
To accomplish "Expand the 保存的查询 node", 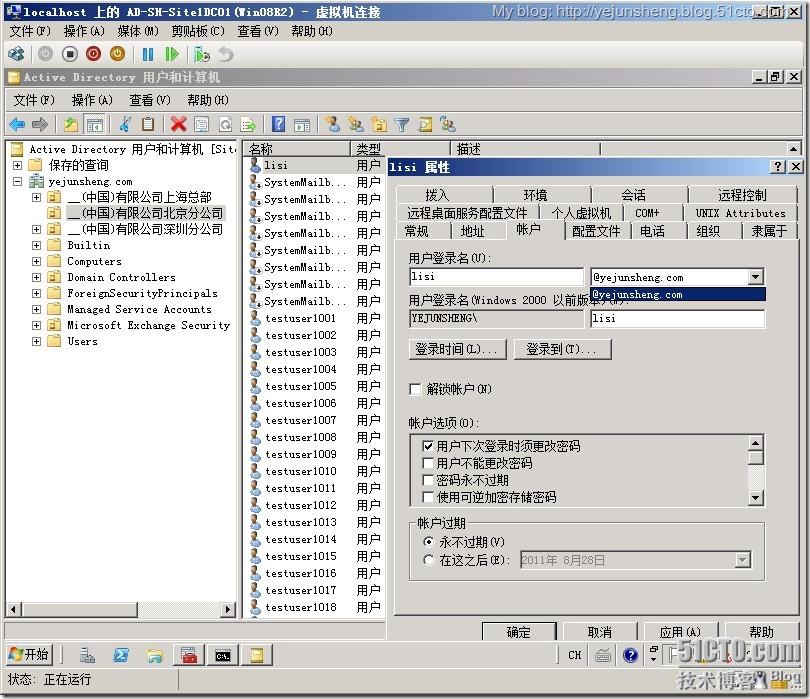I will (18, 165).
